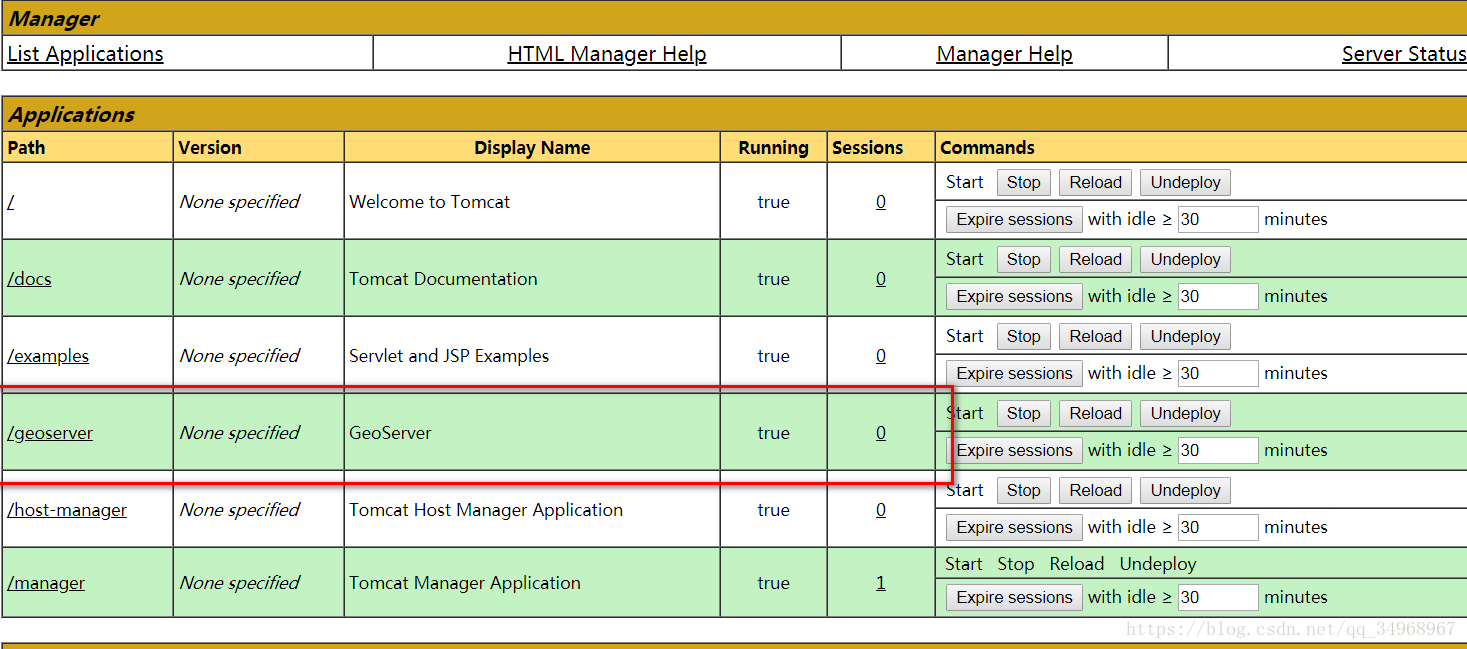Open the /manager path link
The image size is (1467, 649).
point(46,583)
